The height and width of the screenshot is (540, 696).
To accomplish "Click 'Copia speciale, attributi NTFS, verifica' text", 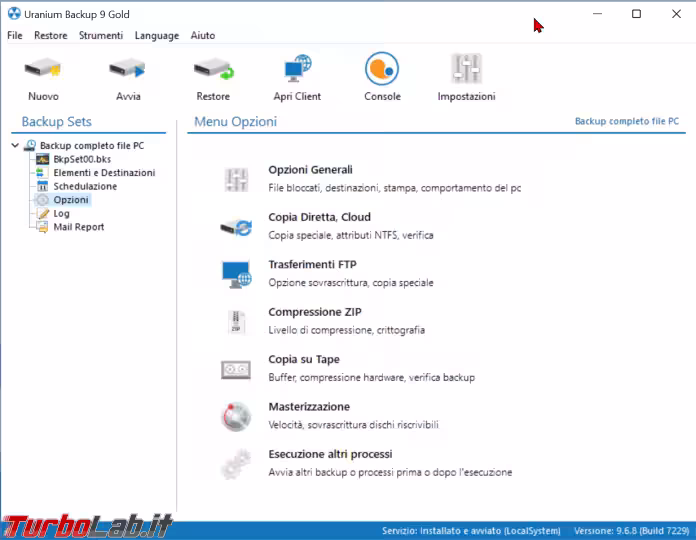I will pos(351,235).
